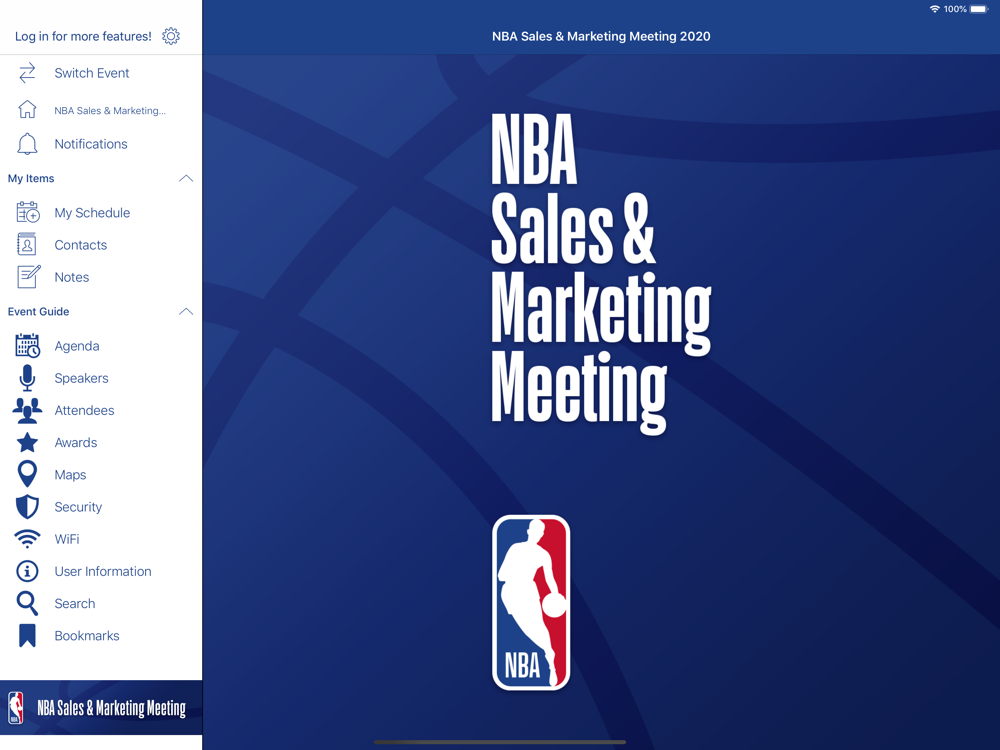Select Switch Event menu item
This screenshot has width=1000, height=750.
tap(92, 73)
